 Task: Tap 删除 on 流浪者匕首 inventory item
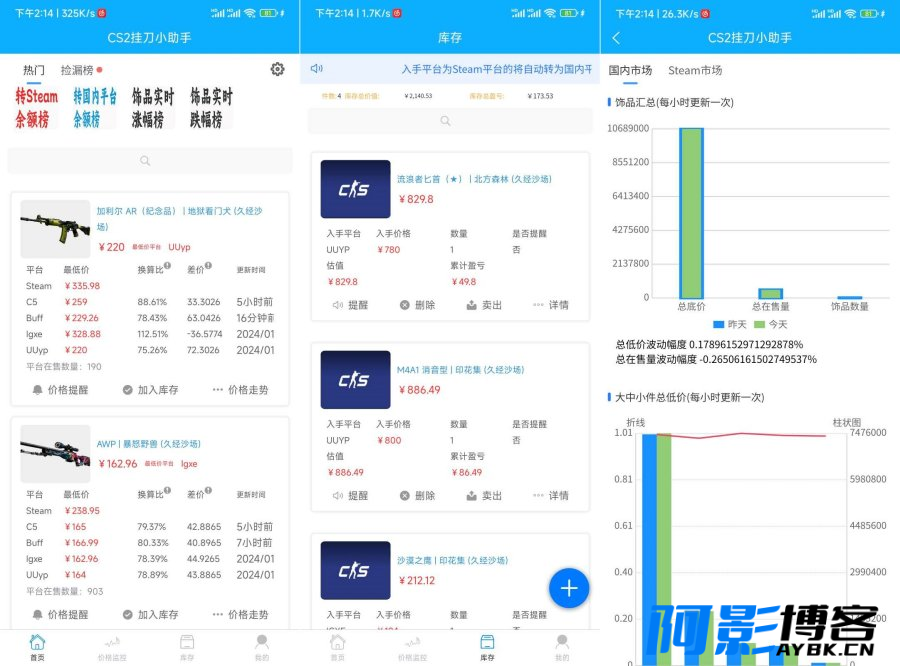click(x=417, y=305)
